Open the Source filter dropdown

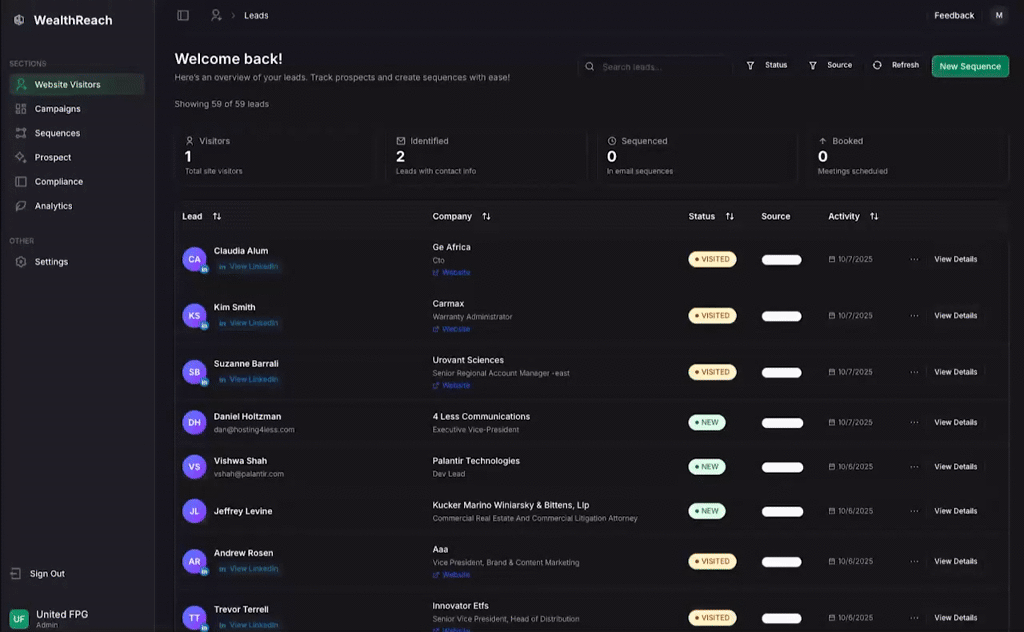pyautogui.click(x=830, y=65)
